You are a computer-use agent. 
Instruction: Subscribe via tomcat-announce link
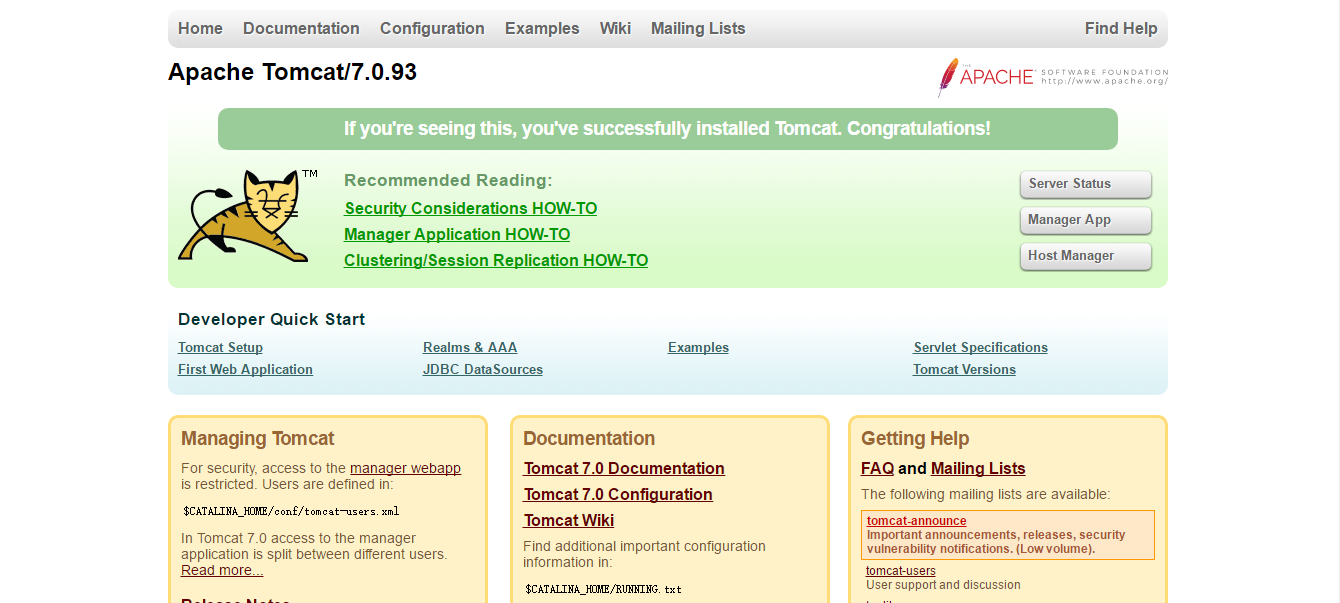coord(917,521)
